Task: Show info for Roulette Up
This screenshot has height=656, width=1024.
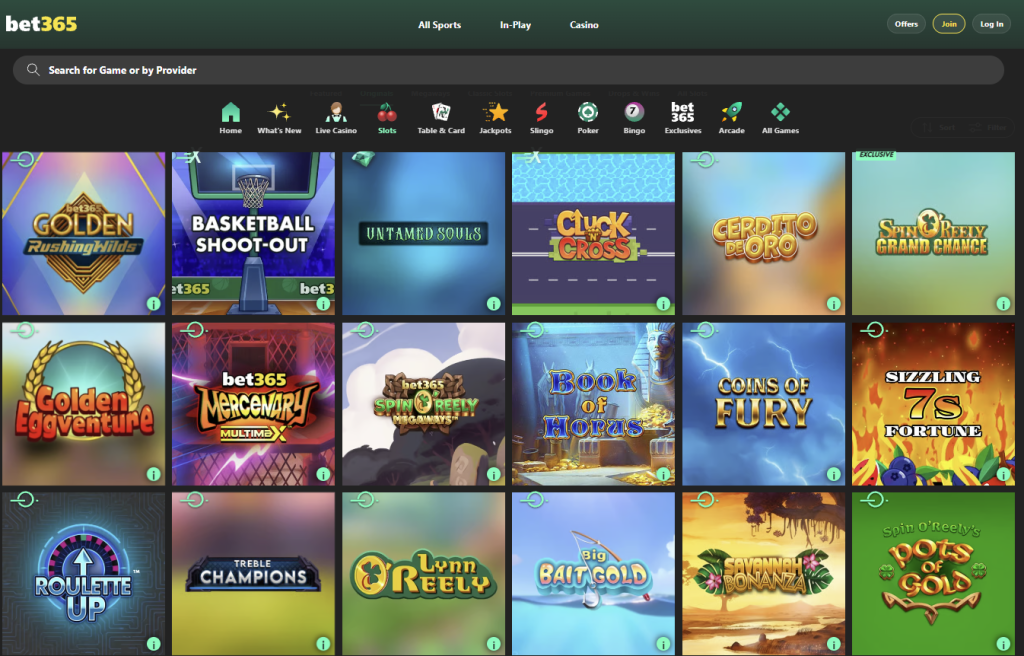Action: tap(153, 644)
